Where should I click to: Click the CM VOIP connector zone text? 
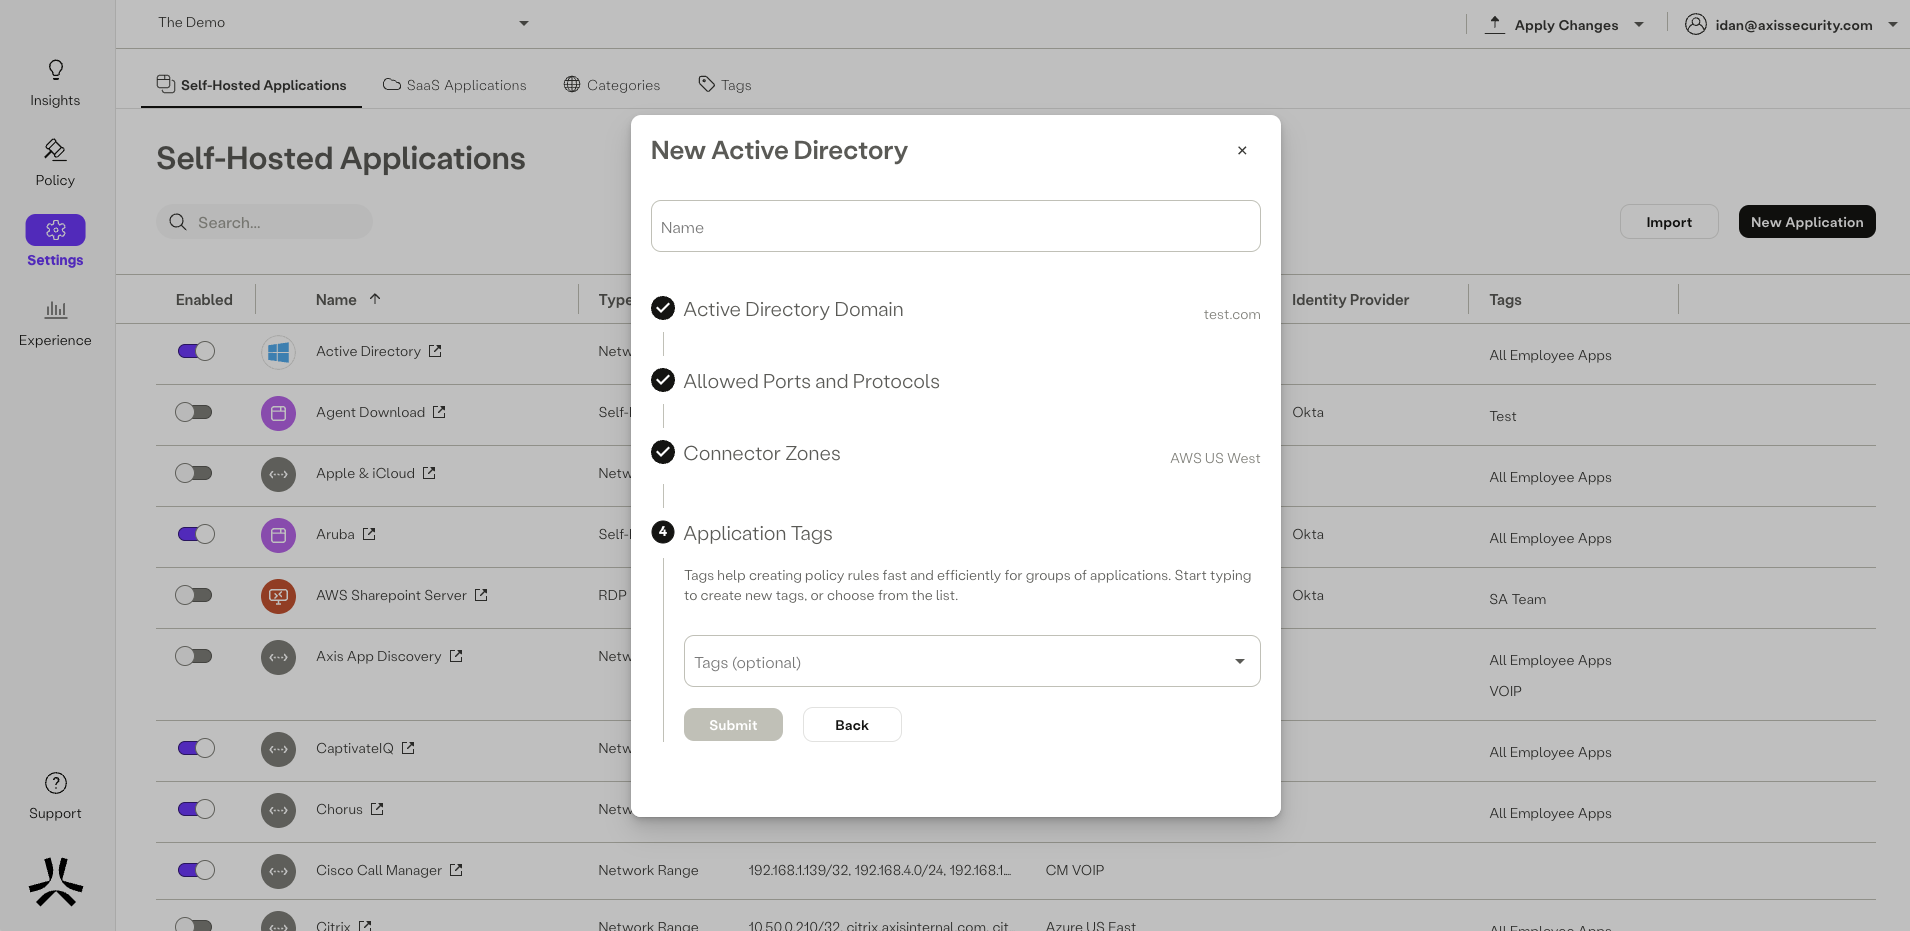pos(1075,870)
